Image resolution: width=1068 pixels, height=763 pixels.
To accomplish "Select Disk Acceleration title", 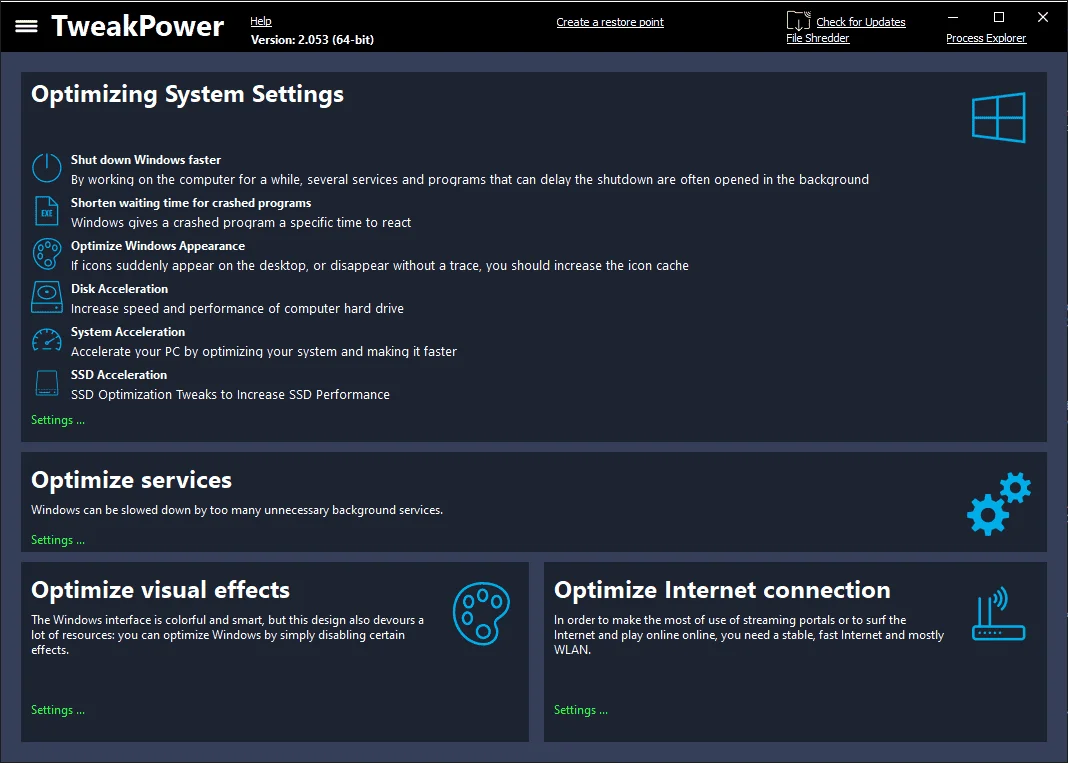I will point(119,288).
